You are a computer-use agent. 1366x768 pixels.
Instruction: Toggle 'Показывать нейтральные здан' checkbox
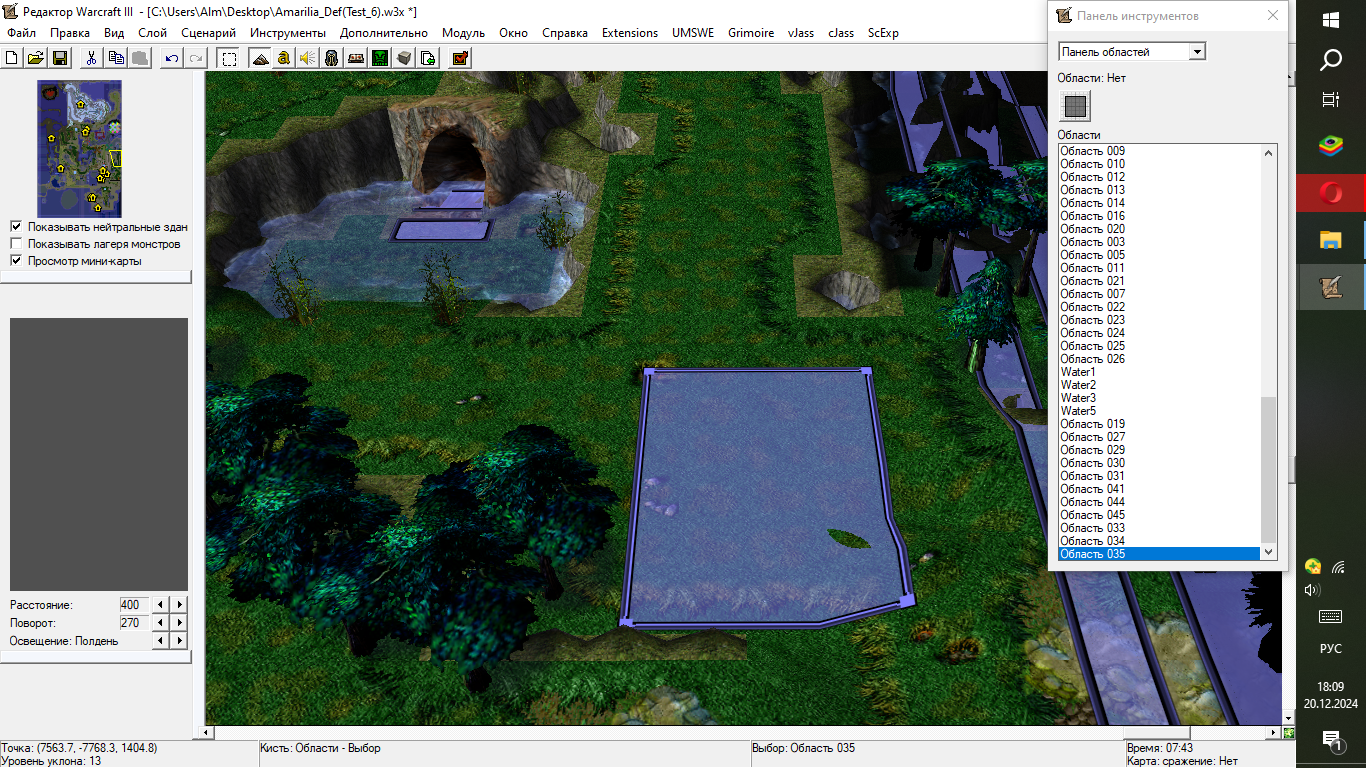pos(16,227)
